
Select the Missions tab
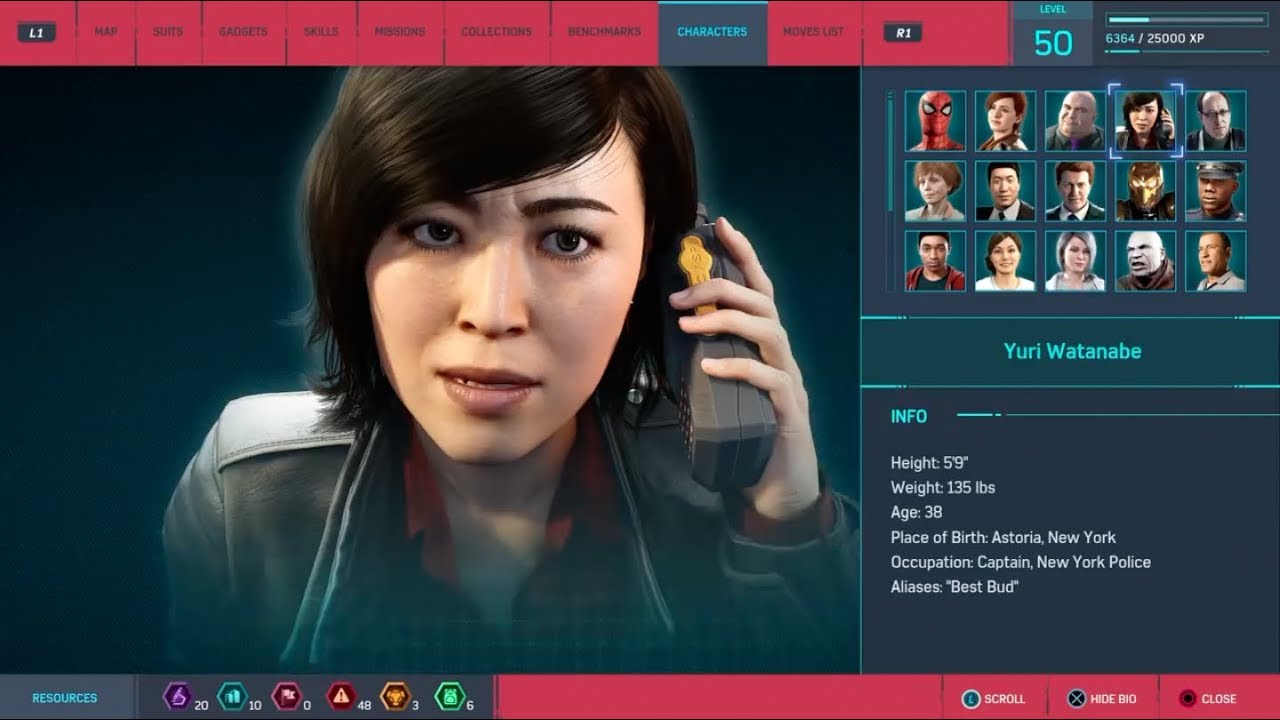[400, 32]
